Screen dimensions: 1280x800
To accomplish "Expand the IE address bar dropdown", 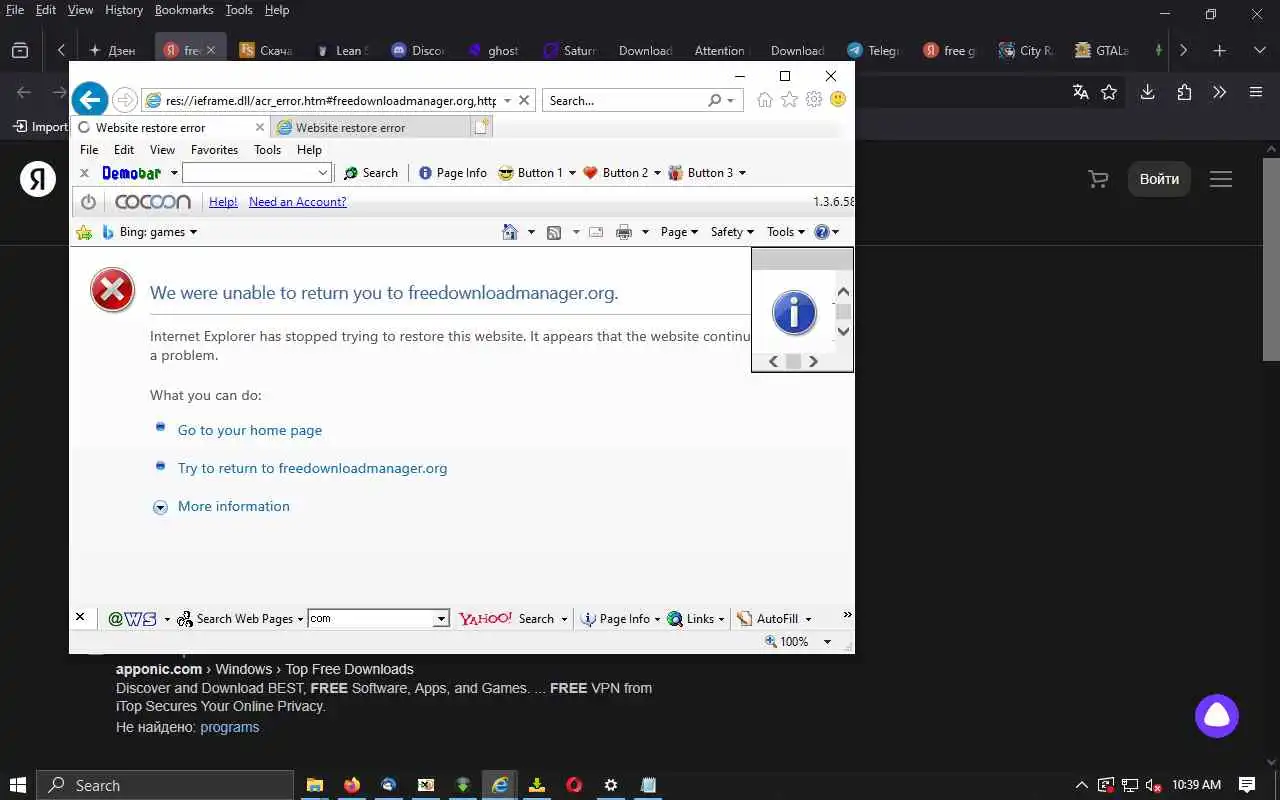I will pyautogui.click(x=508, y=100).
